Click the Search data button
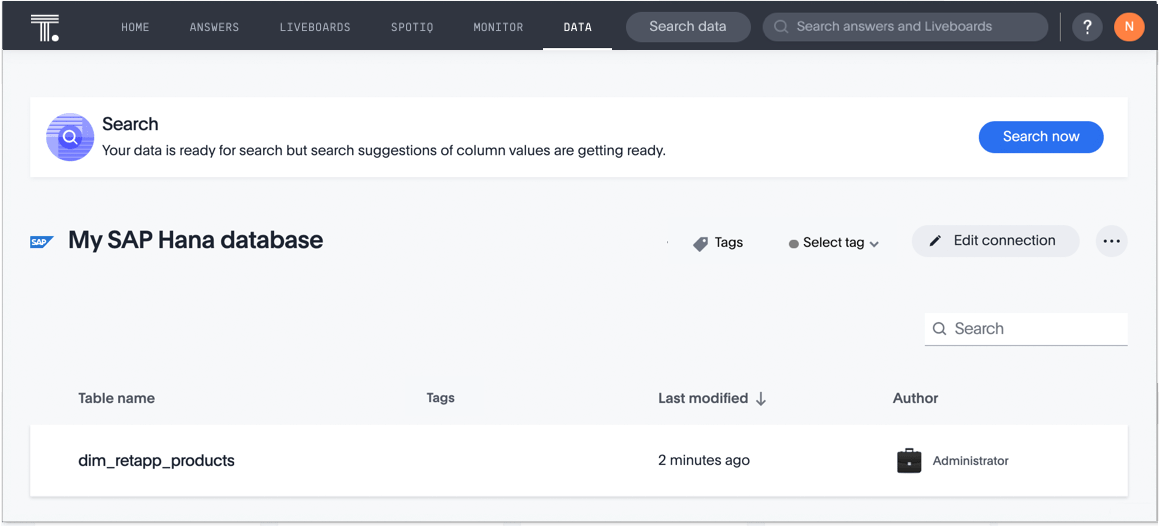Screen dimensions: 1163x527 [x=688, y=27]
